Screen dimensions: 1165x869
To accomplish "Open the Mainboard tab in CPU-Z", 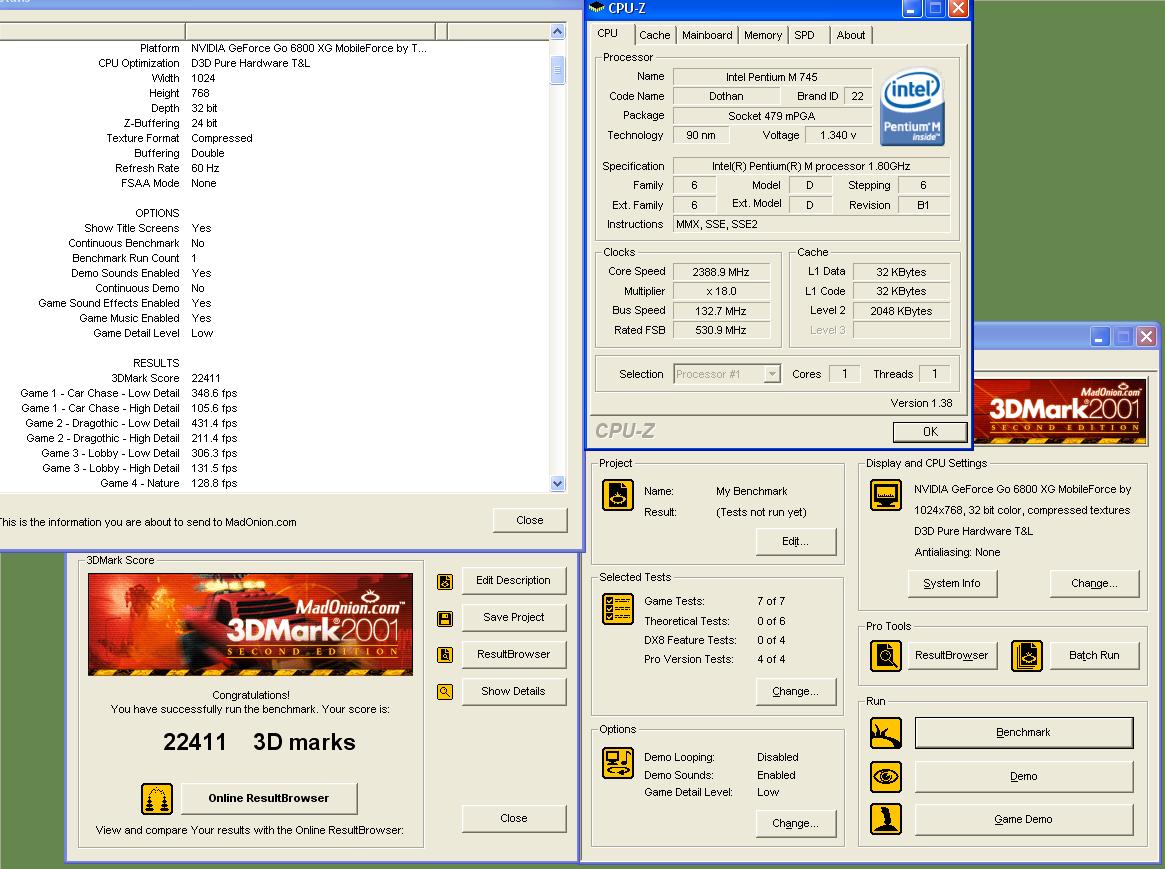I will pyautogui.click(x=707, y=35).
